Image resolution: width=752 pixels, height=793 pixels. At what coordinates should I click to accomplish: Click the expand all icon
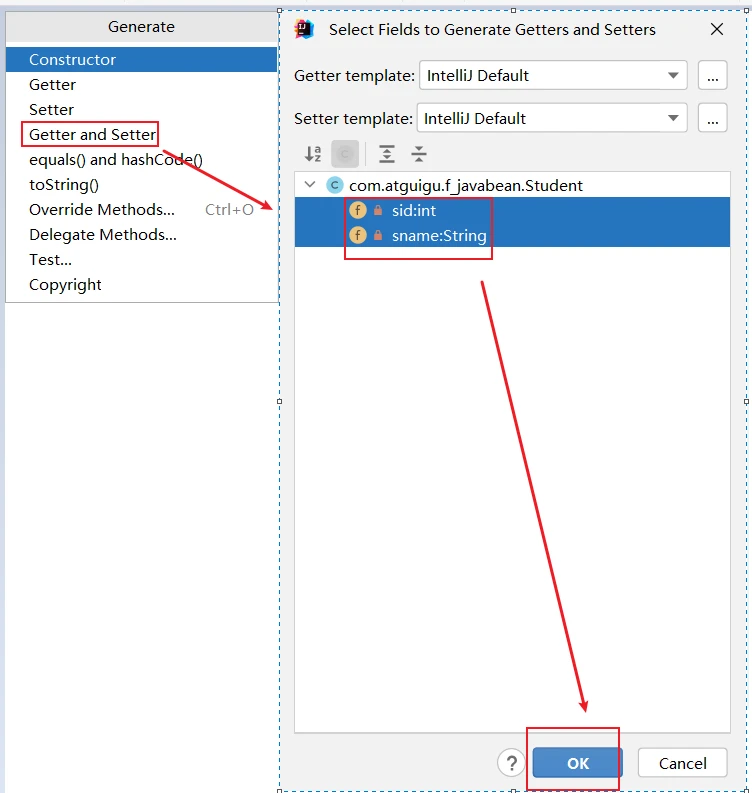point(387,154)
